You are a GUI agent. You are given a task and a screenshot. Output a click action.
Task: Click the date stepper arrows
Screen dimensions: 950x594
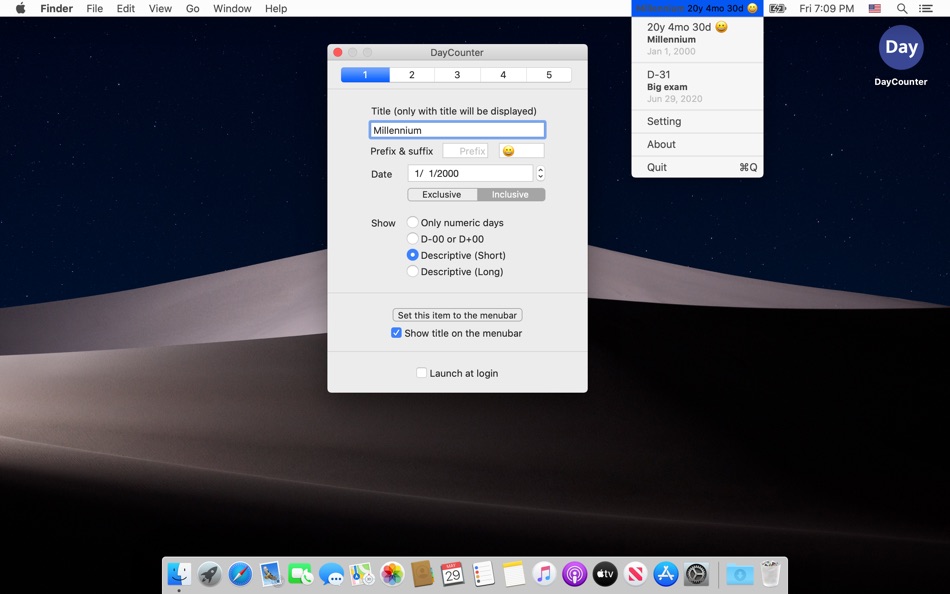point(540,173)
